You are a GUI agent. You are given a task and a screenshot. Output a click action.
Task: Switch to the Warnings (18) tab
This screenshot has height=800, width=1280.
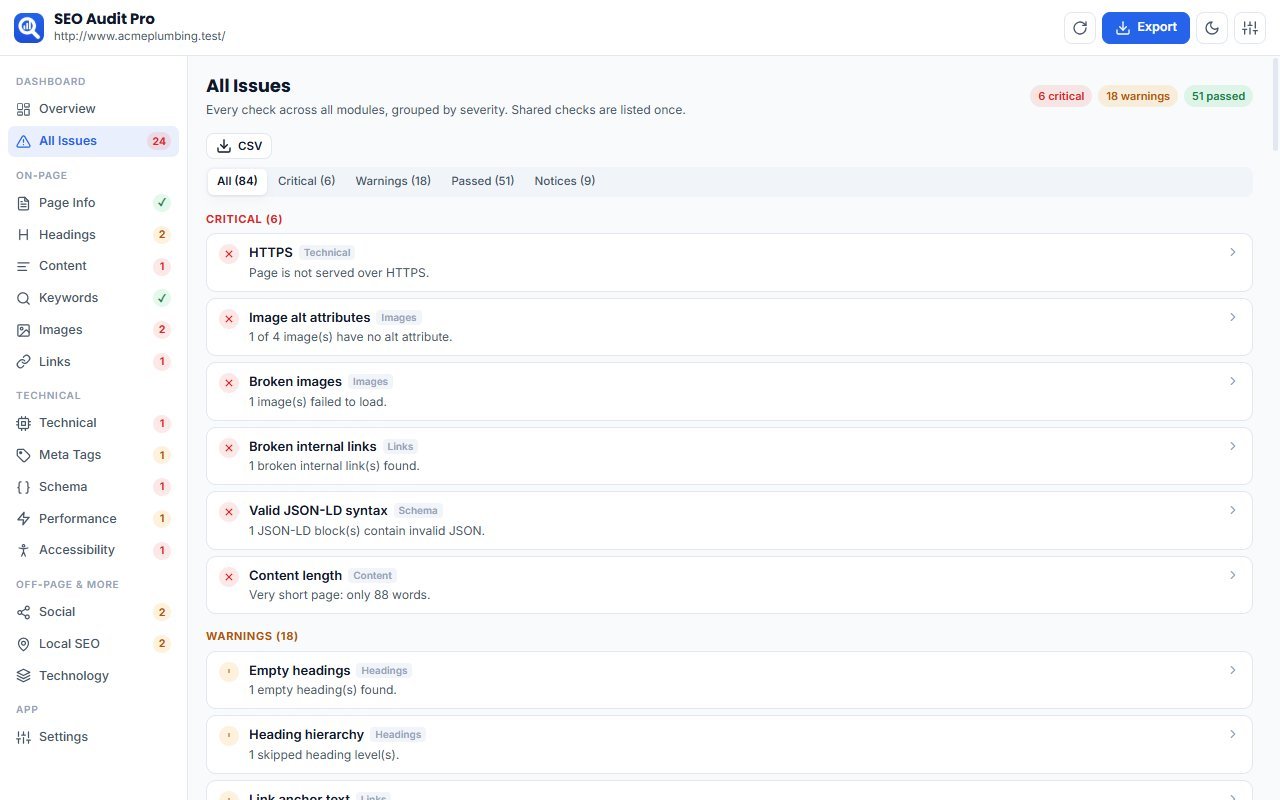[x=393, y=181]
